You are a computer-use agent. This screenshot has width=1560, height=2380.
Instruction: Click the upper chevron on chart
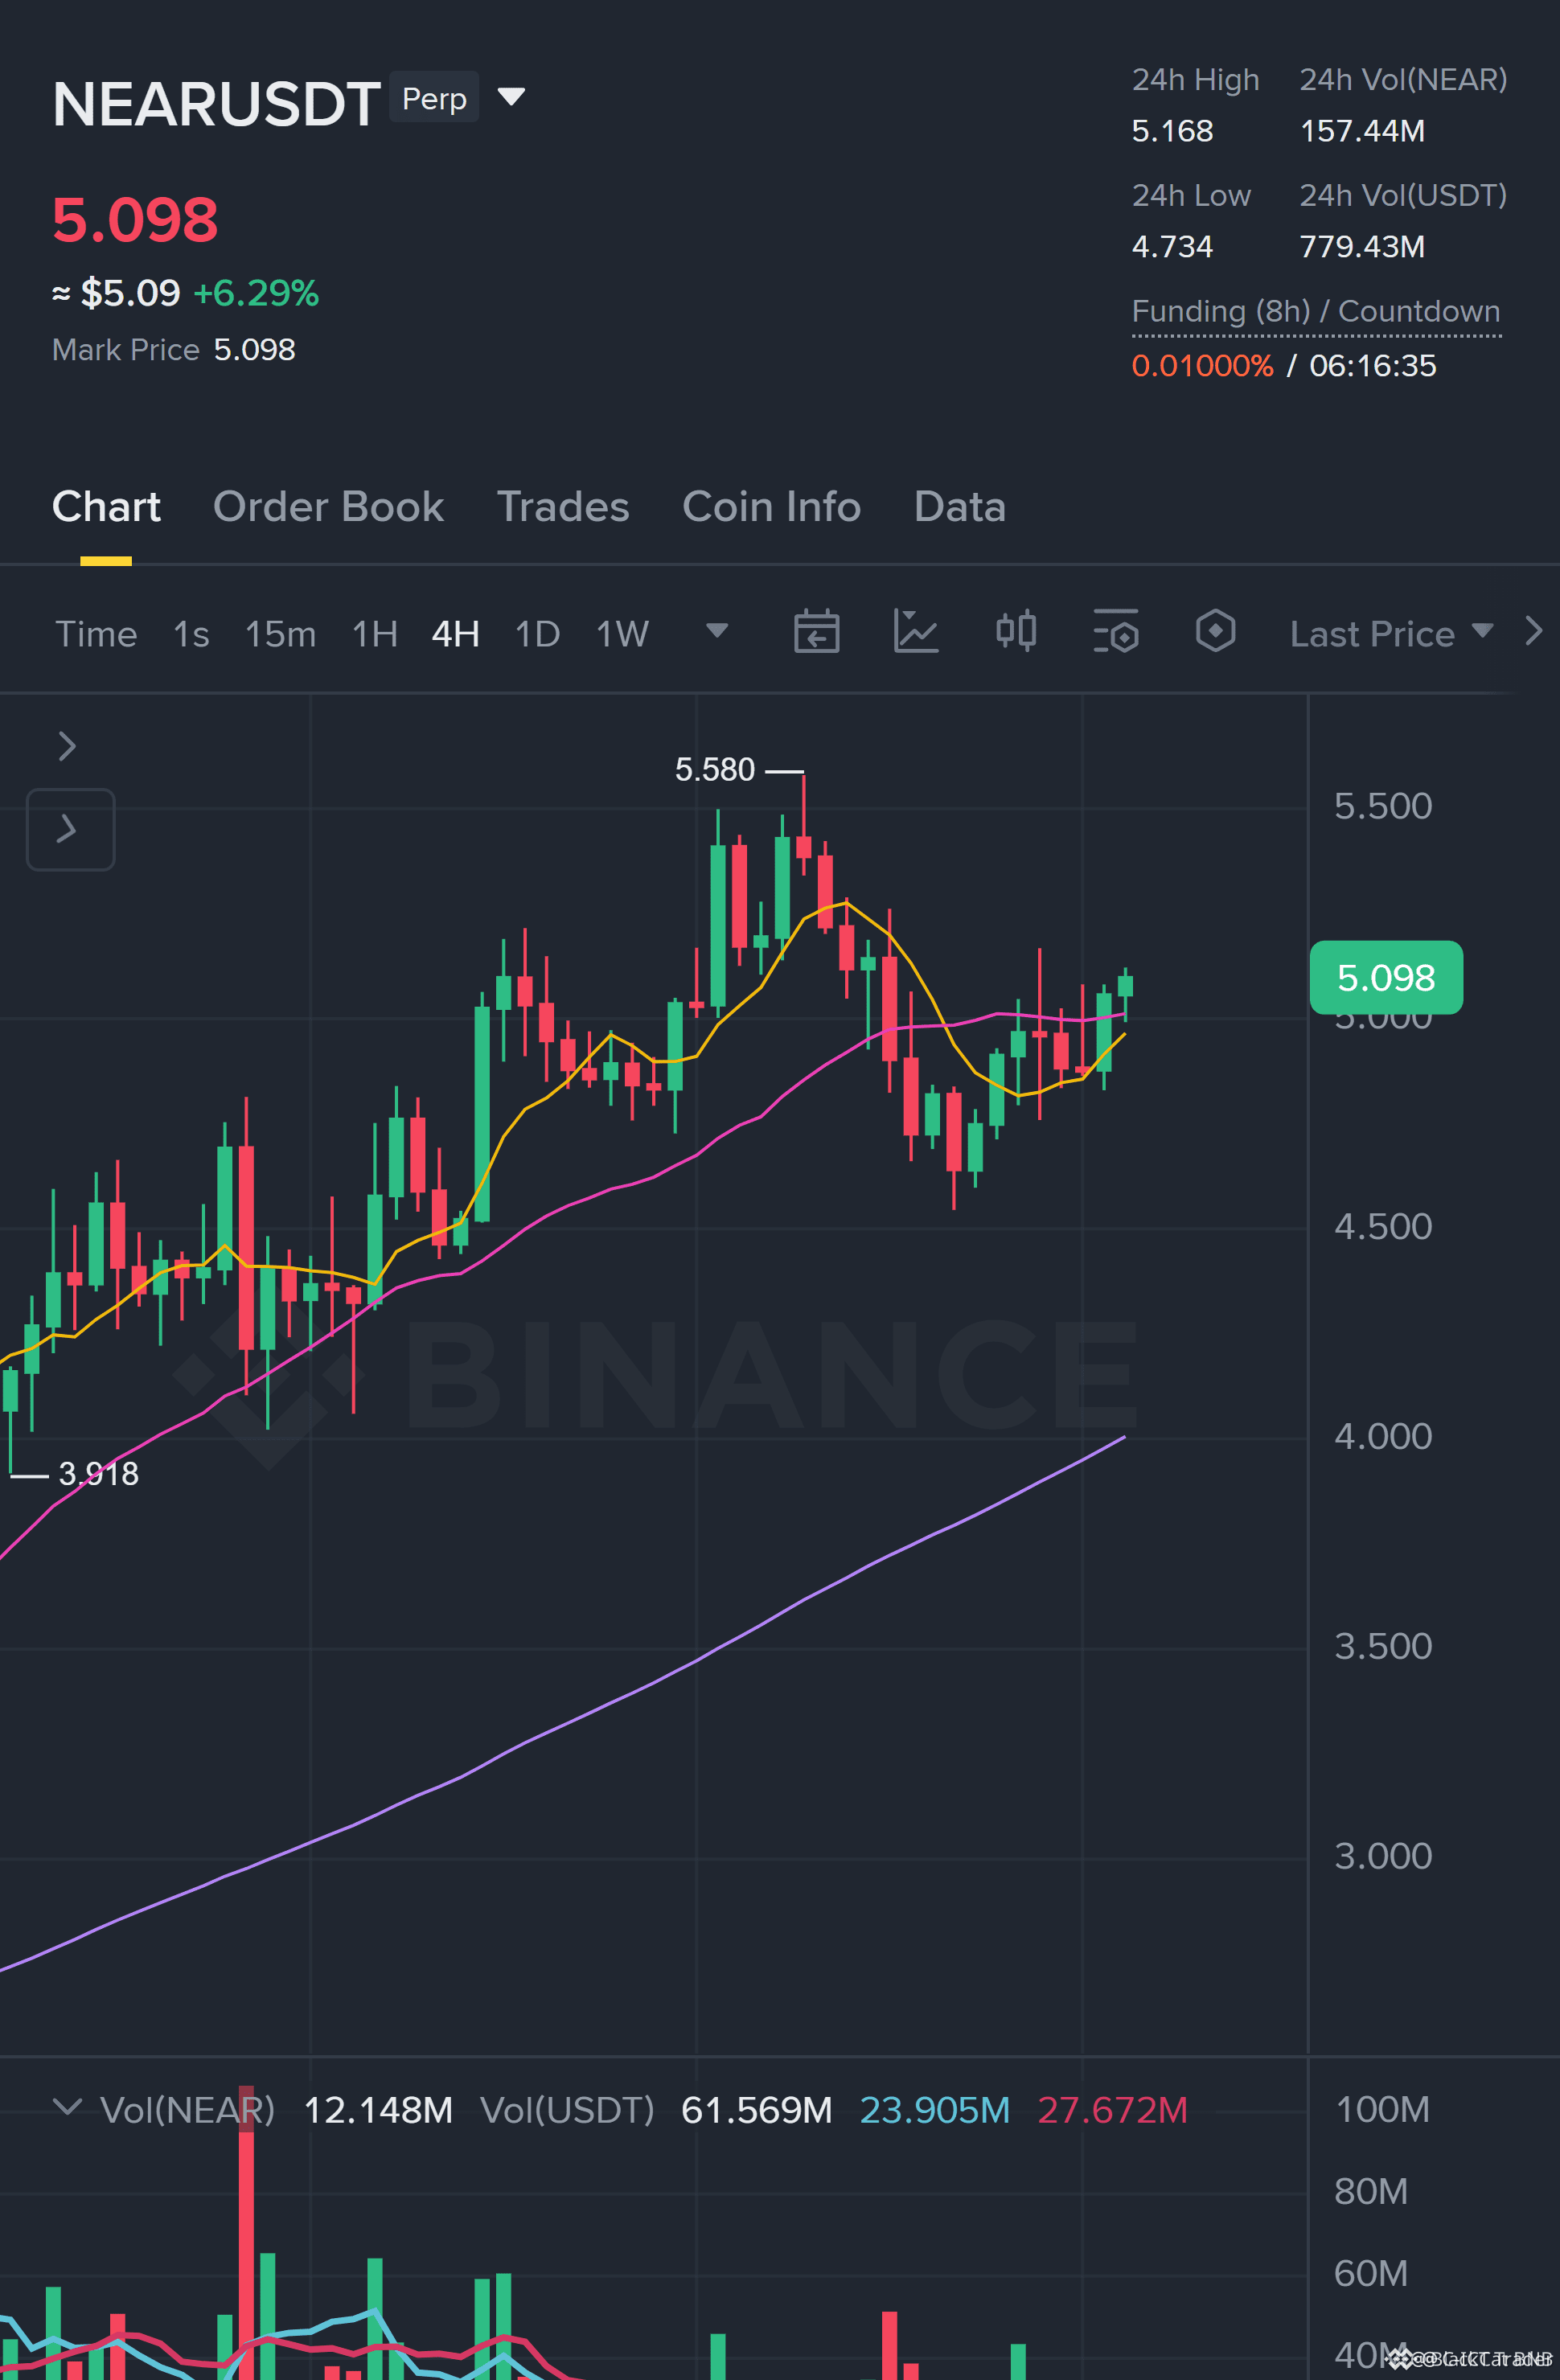pyautogui.click(x=67, y=746)
